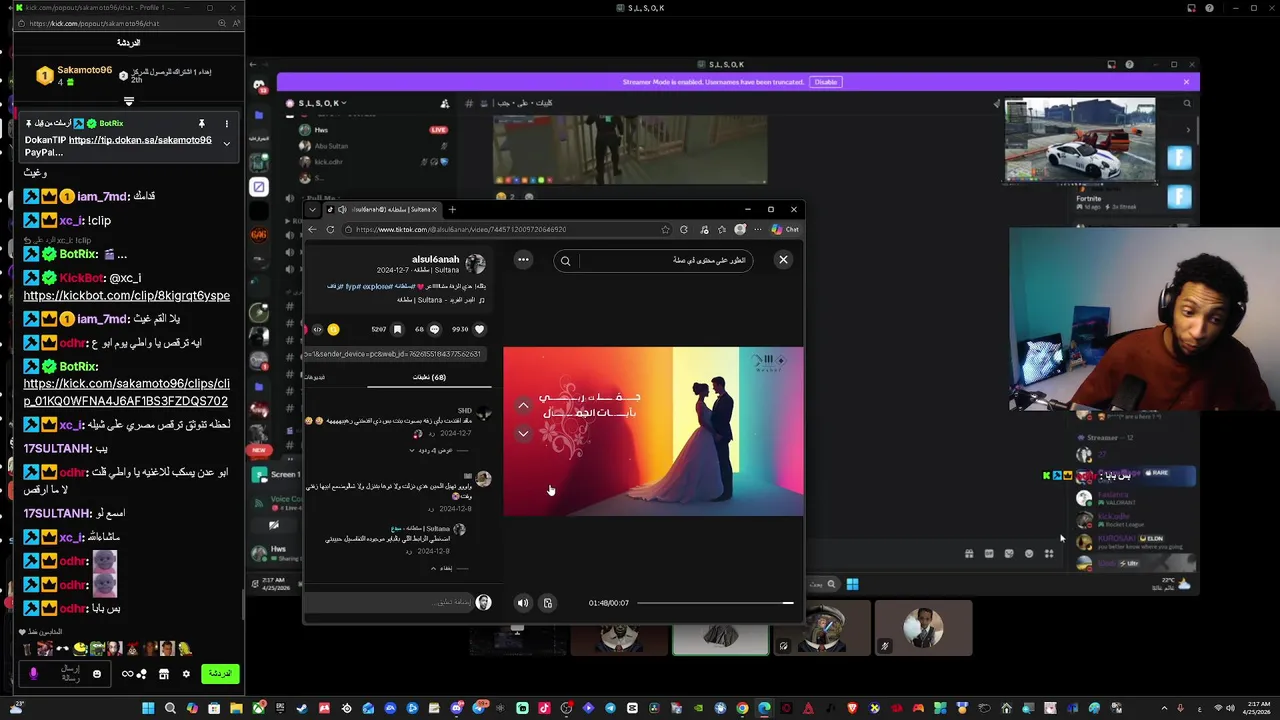Click the TikTok add-comment input field
Image resolution: width=1280 pixels, height=720 pixels.
click(x=389, y=602)
